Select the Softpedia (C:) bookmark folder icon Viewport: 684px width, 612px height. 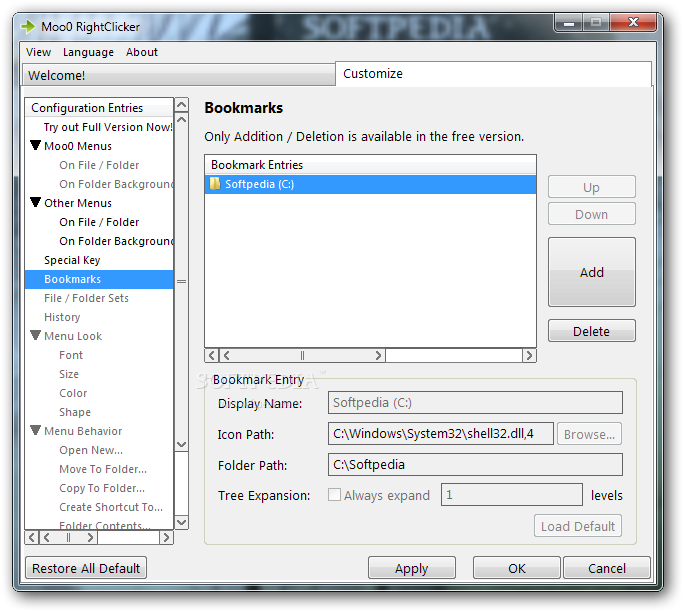point(215,184)
